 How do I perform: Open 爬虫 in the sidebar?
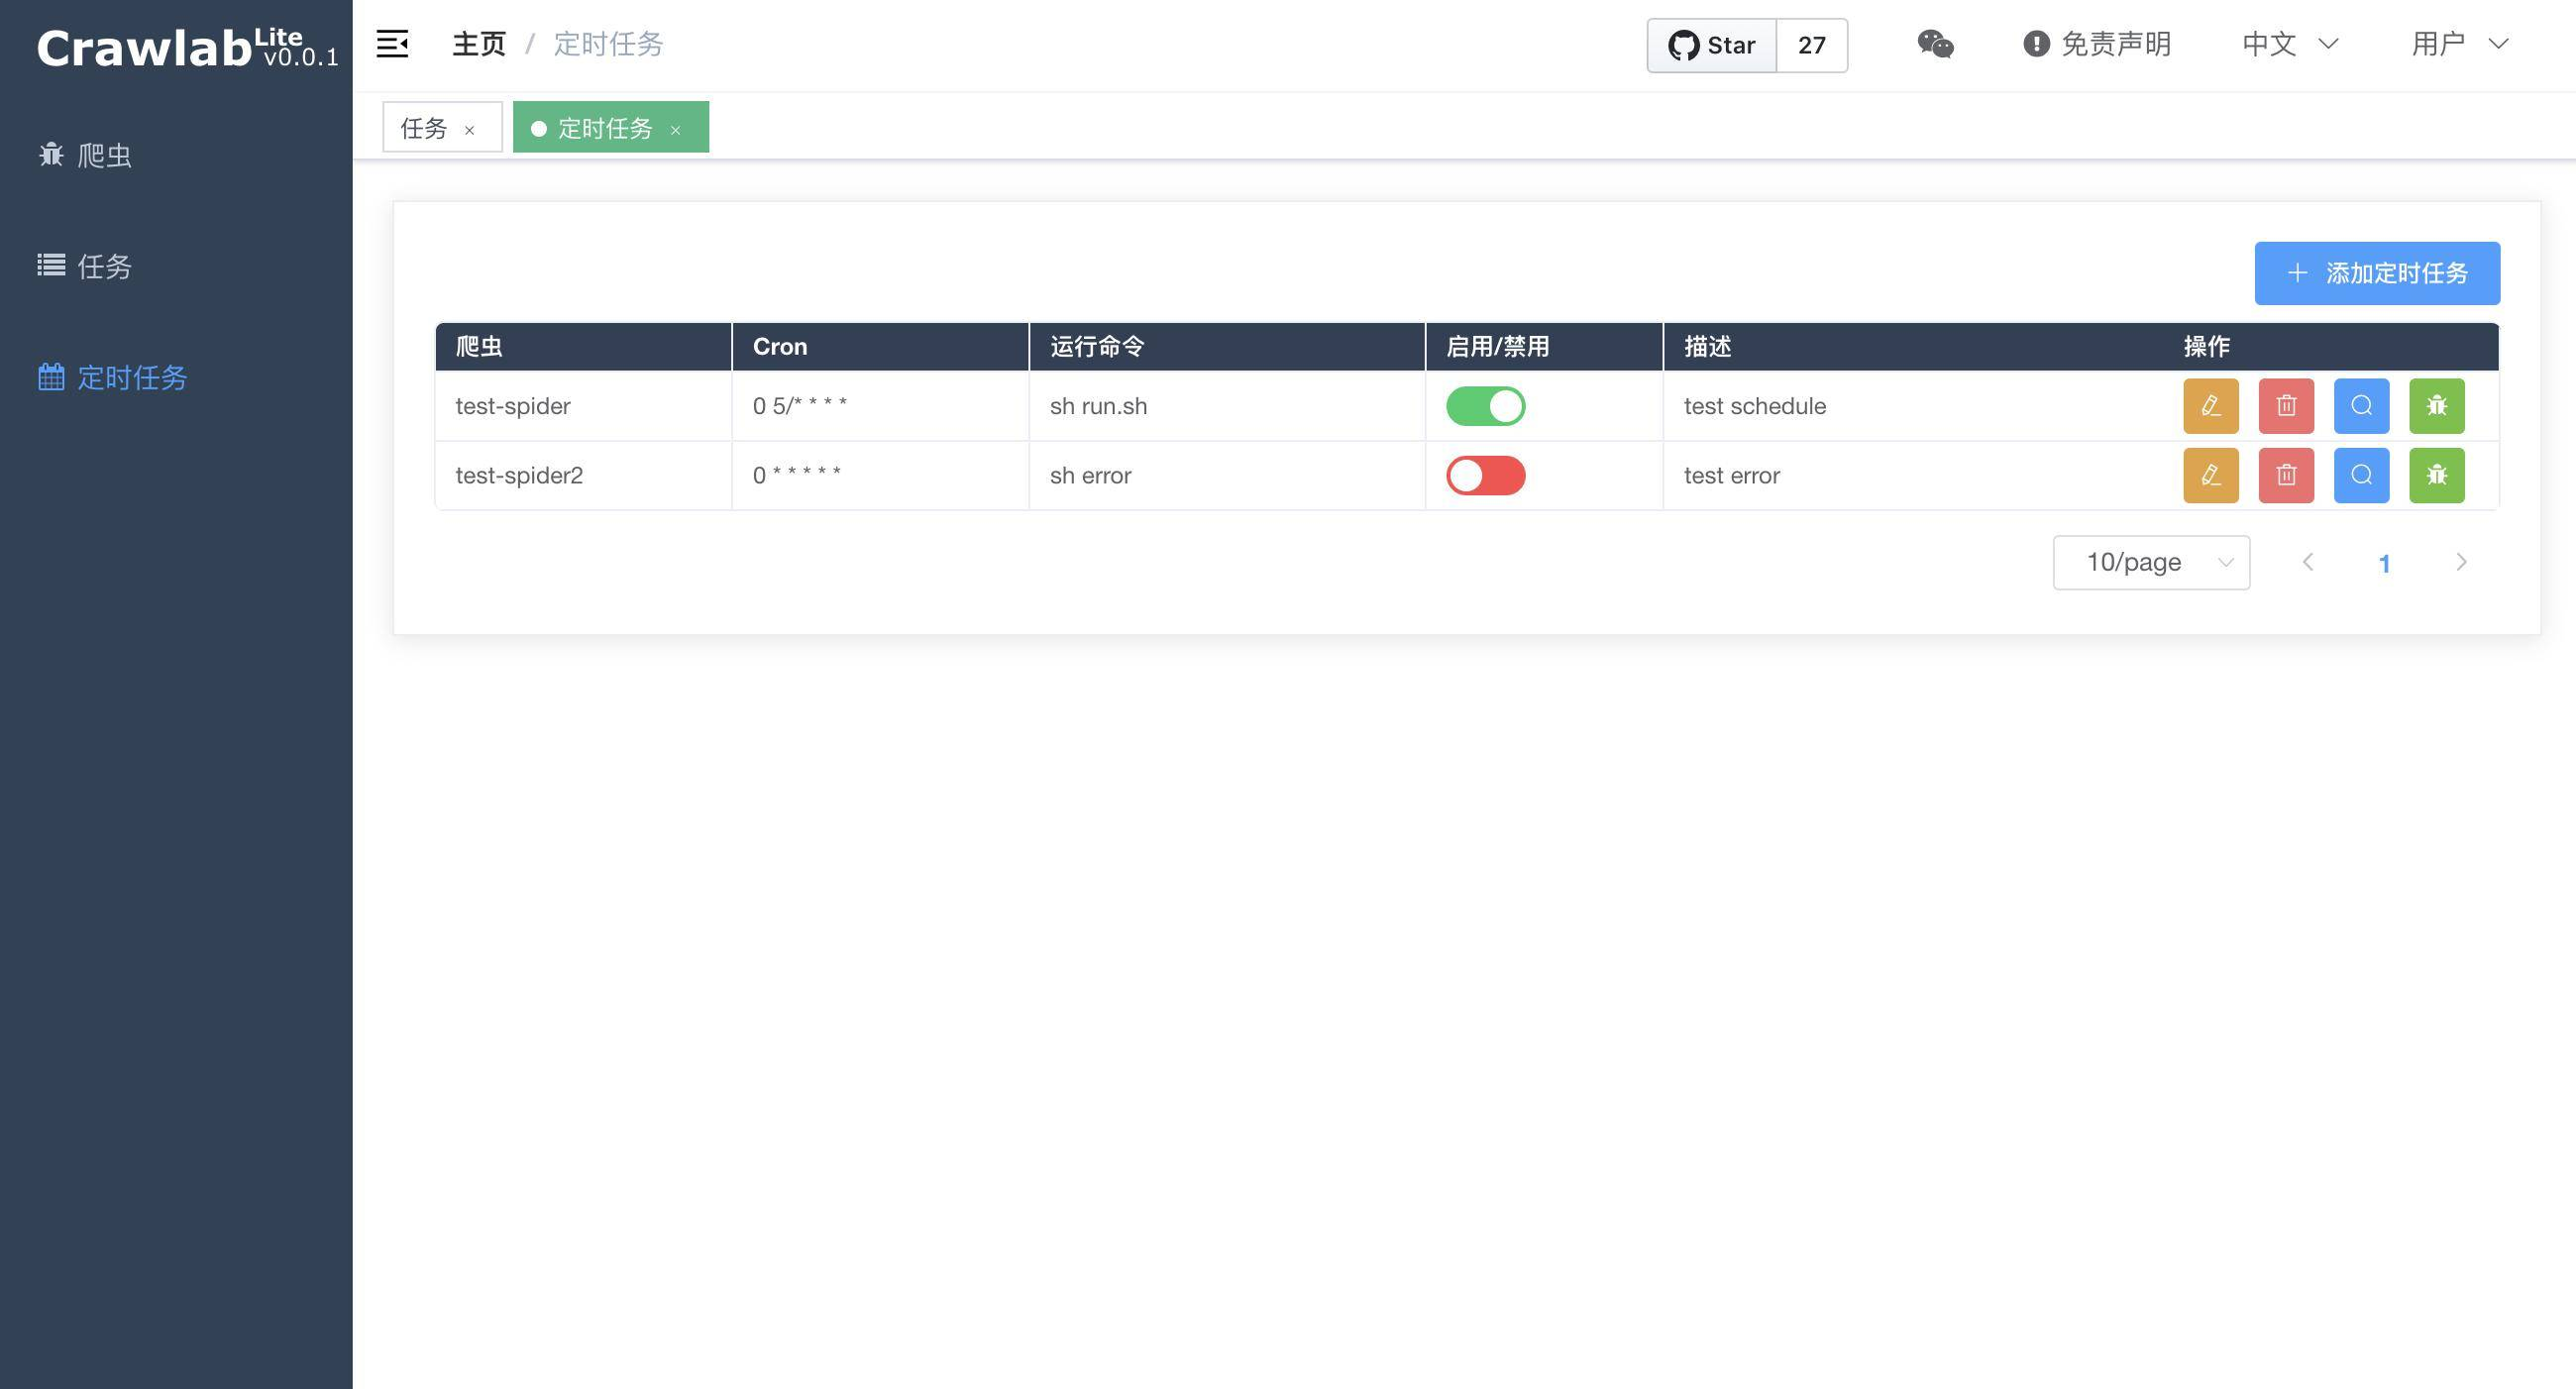pyautogui.click(x=104, y=155)
